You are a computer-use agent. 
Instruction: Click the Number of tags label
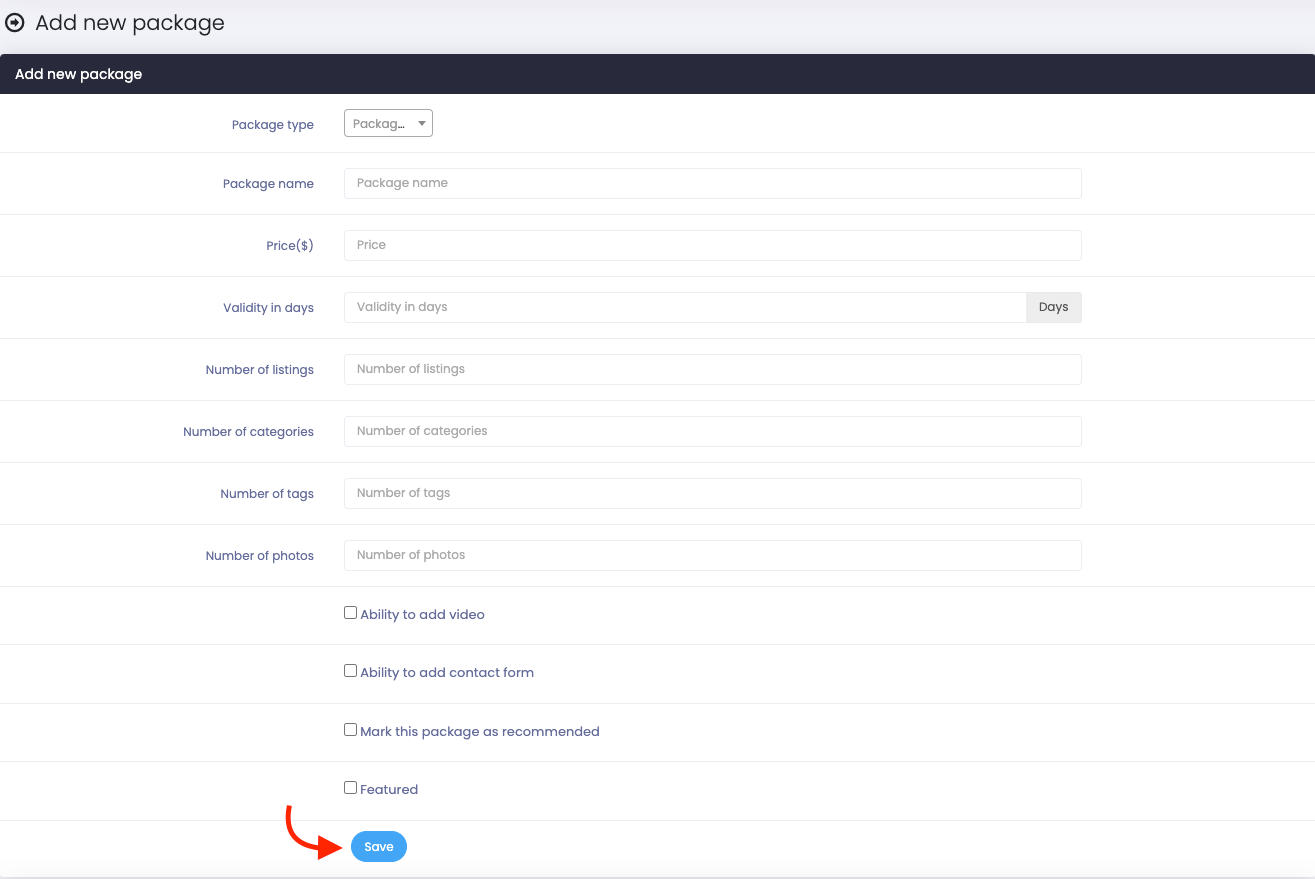click(267, 494)
